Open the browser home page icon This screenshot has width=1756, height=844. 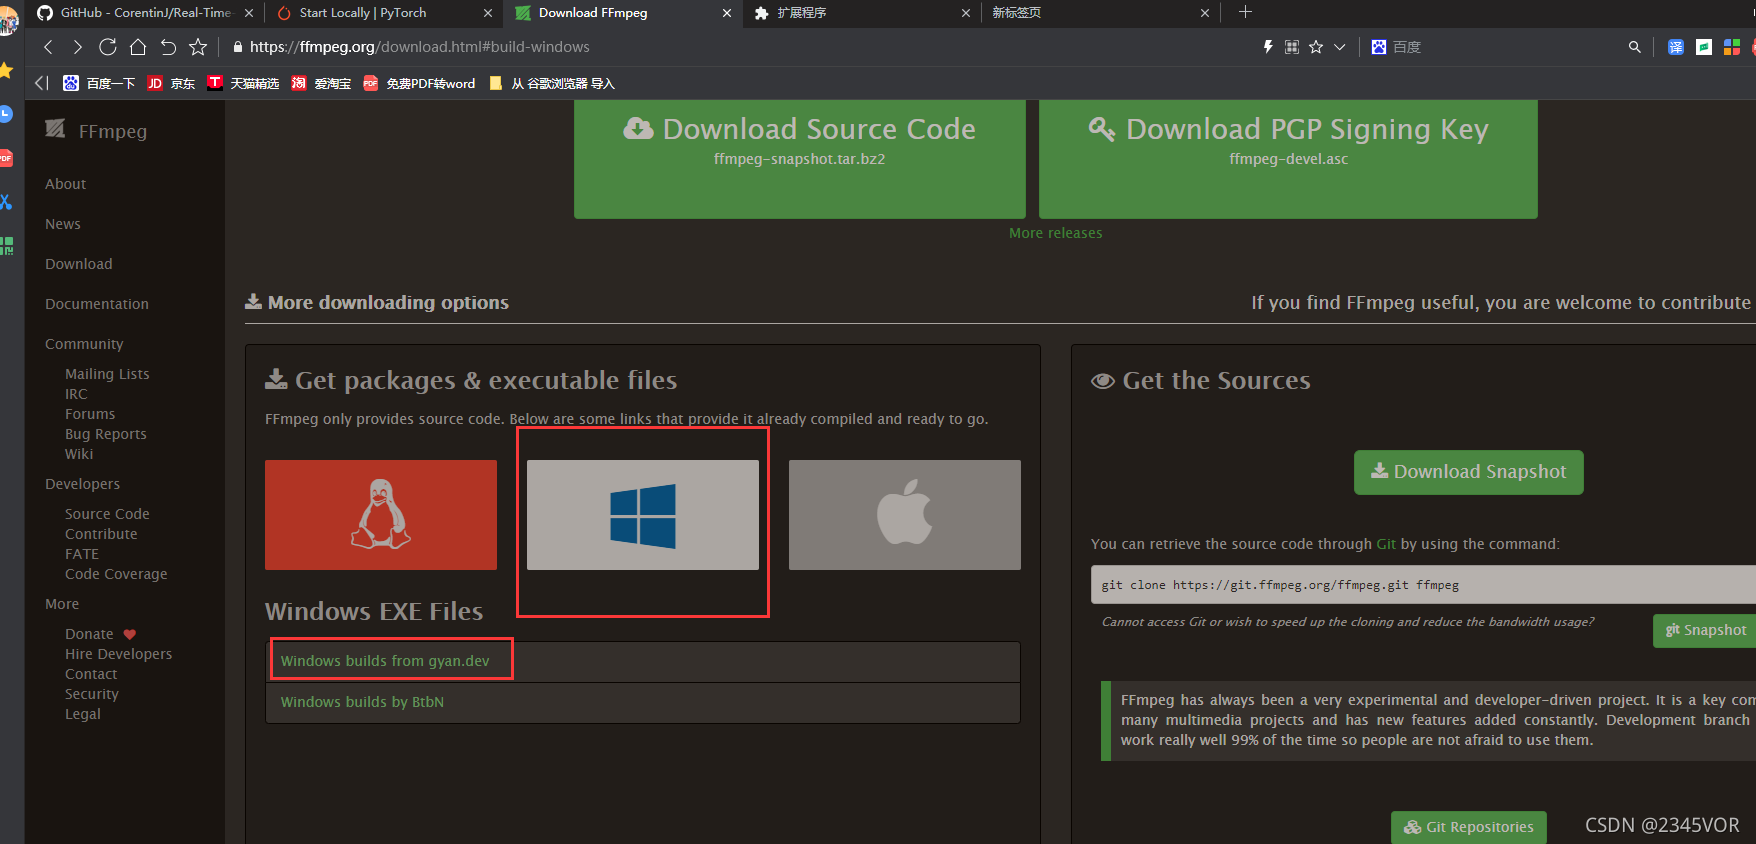(x=138, y=47)
